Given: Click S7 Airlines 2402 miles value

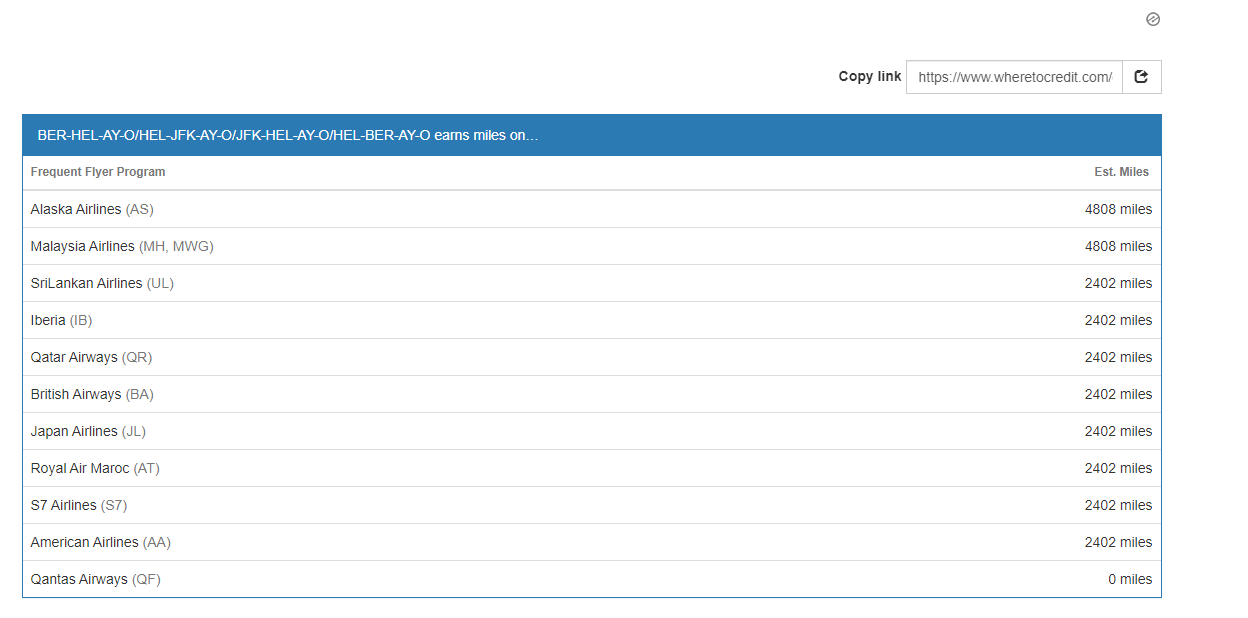Looking at the screenshot, I should [1118, 505].
